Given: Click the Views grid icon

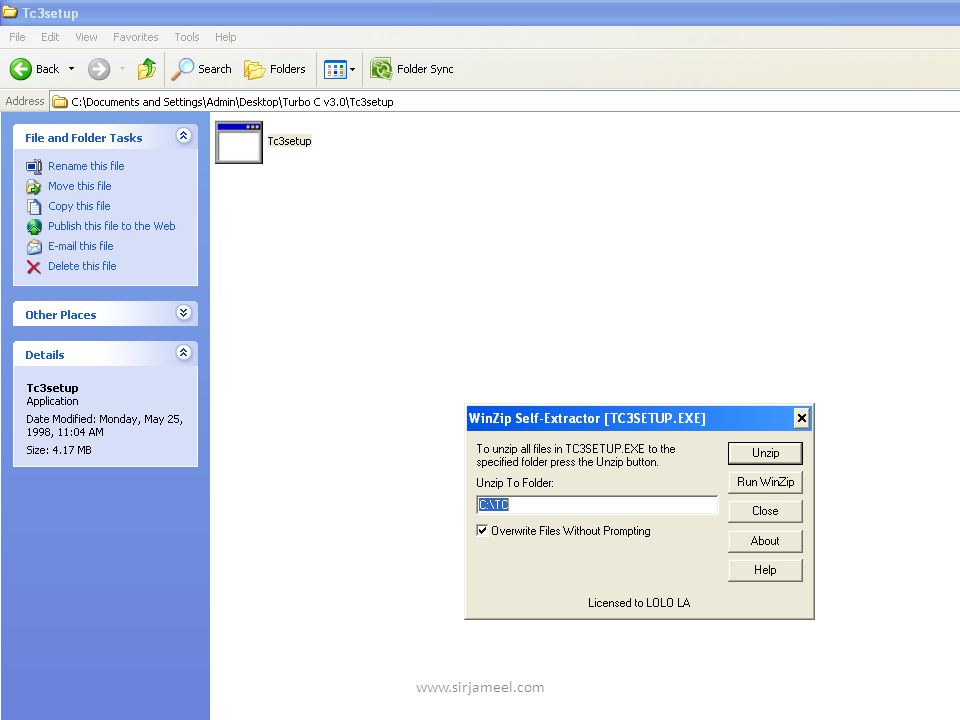Looking at the screenshot, I should [335, 69].
